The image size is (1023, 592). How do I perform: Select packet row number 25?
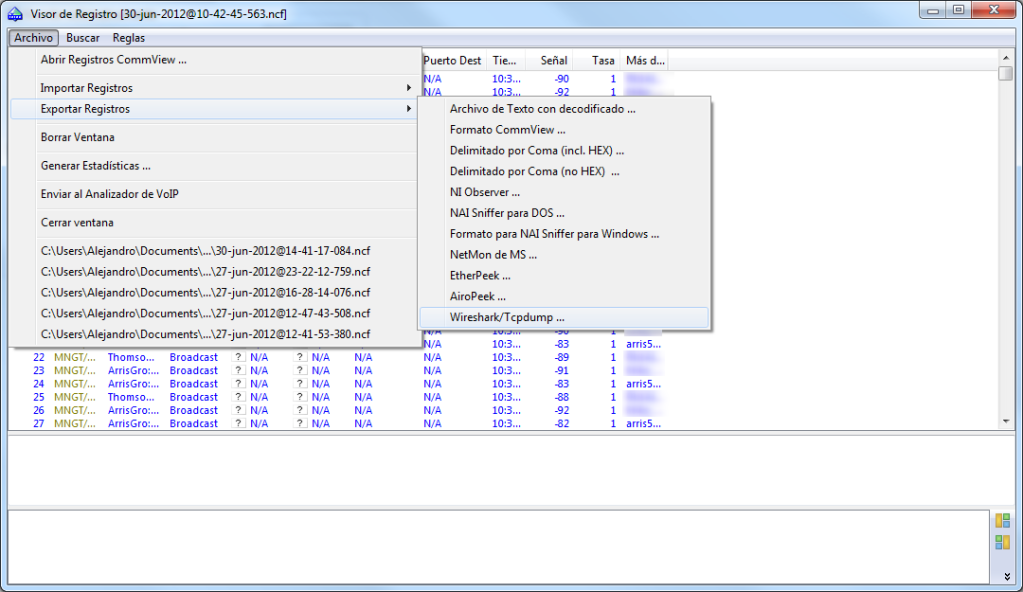336,397
